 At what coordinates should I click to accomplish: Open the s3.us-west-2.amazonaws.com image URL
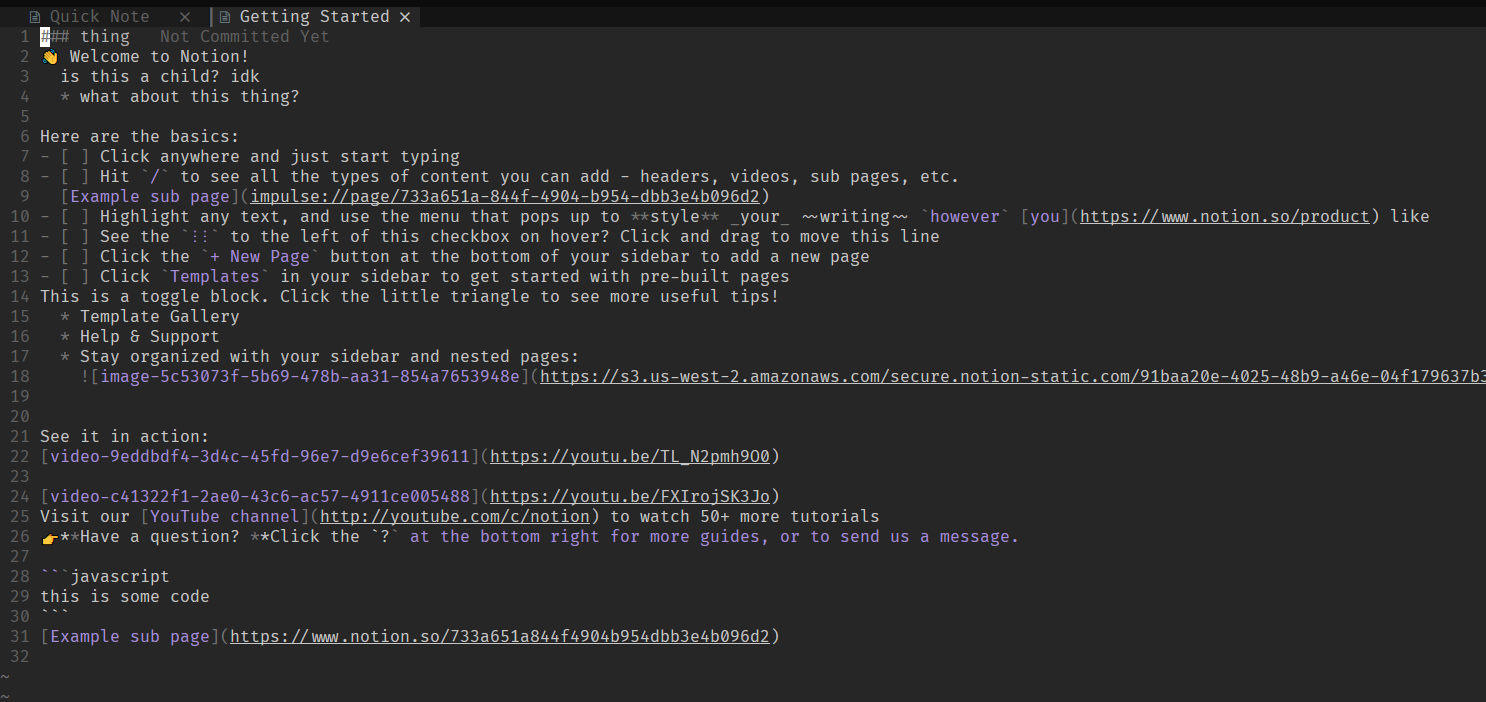click(1013, 377)
